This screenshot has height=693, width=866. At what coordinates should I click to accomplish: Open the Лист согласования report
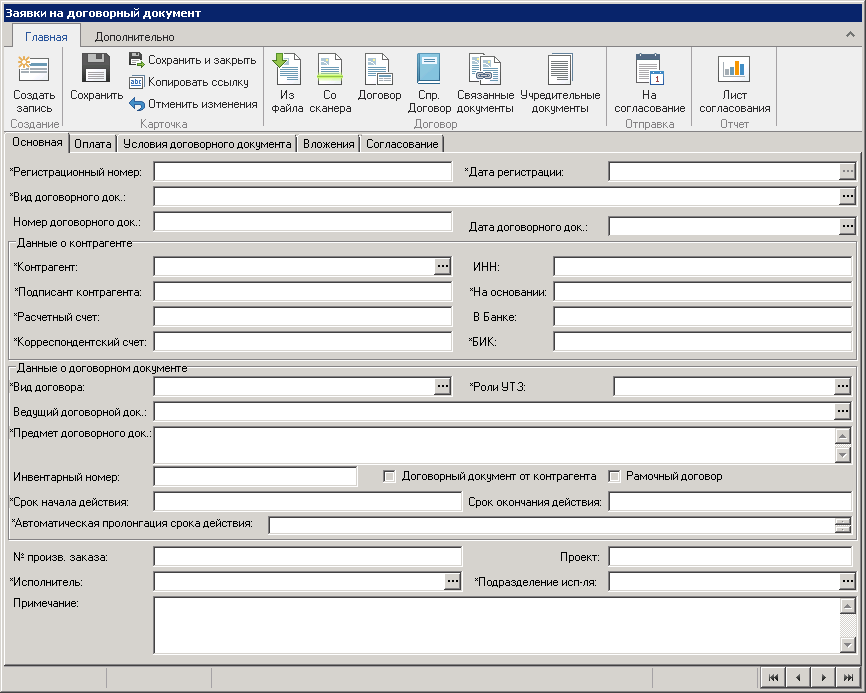[734, 83]
